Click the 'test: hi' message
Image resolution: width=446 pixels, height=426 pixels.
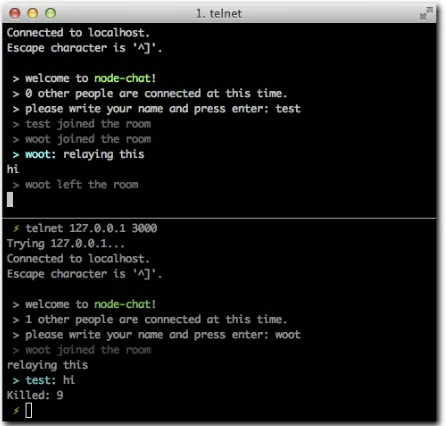(44, 380)
